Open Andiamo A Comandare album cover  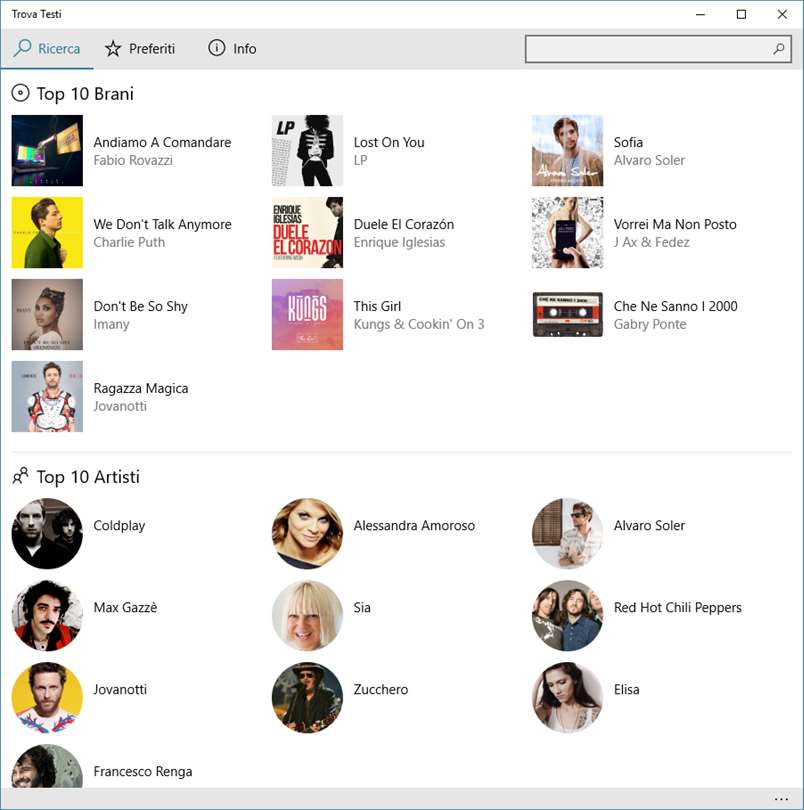point(47,150)
